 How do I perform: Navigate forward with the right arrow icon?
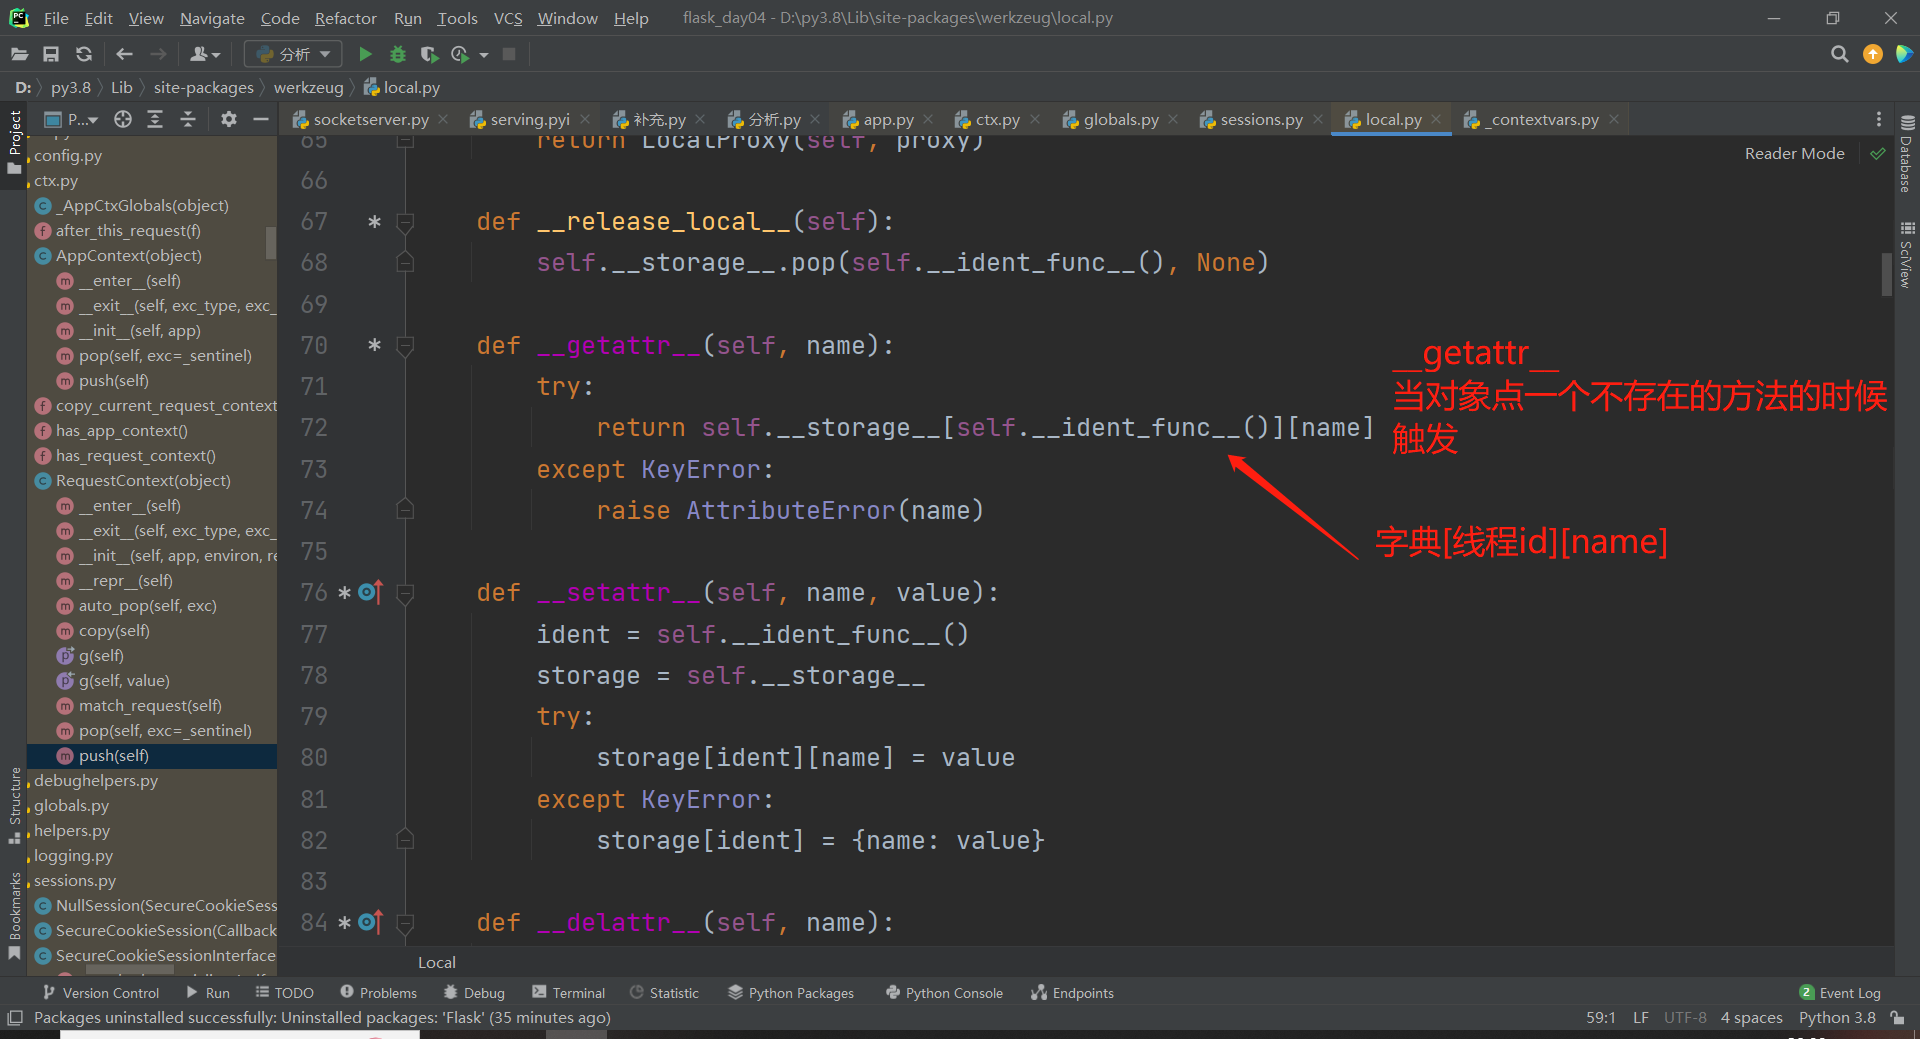coord(158,54)
